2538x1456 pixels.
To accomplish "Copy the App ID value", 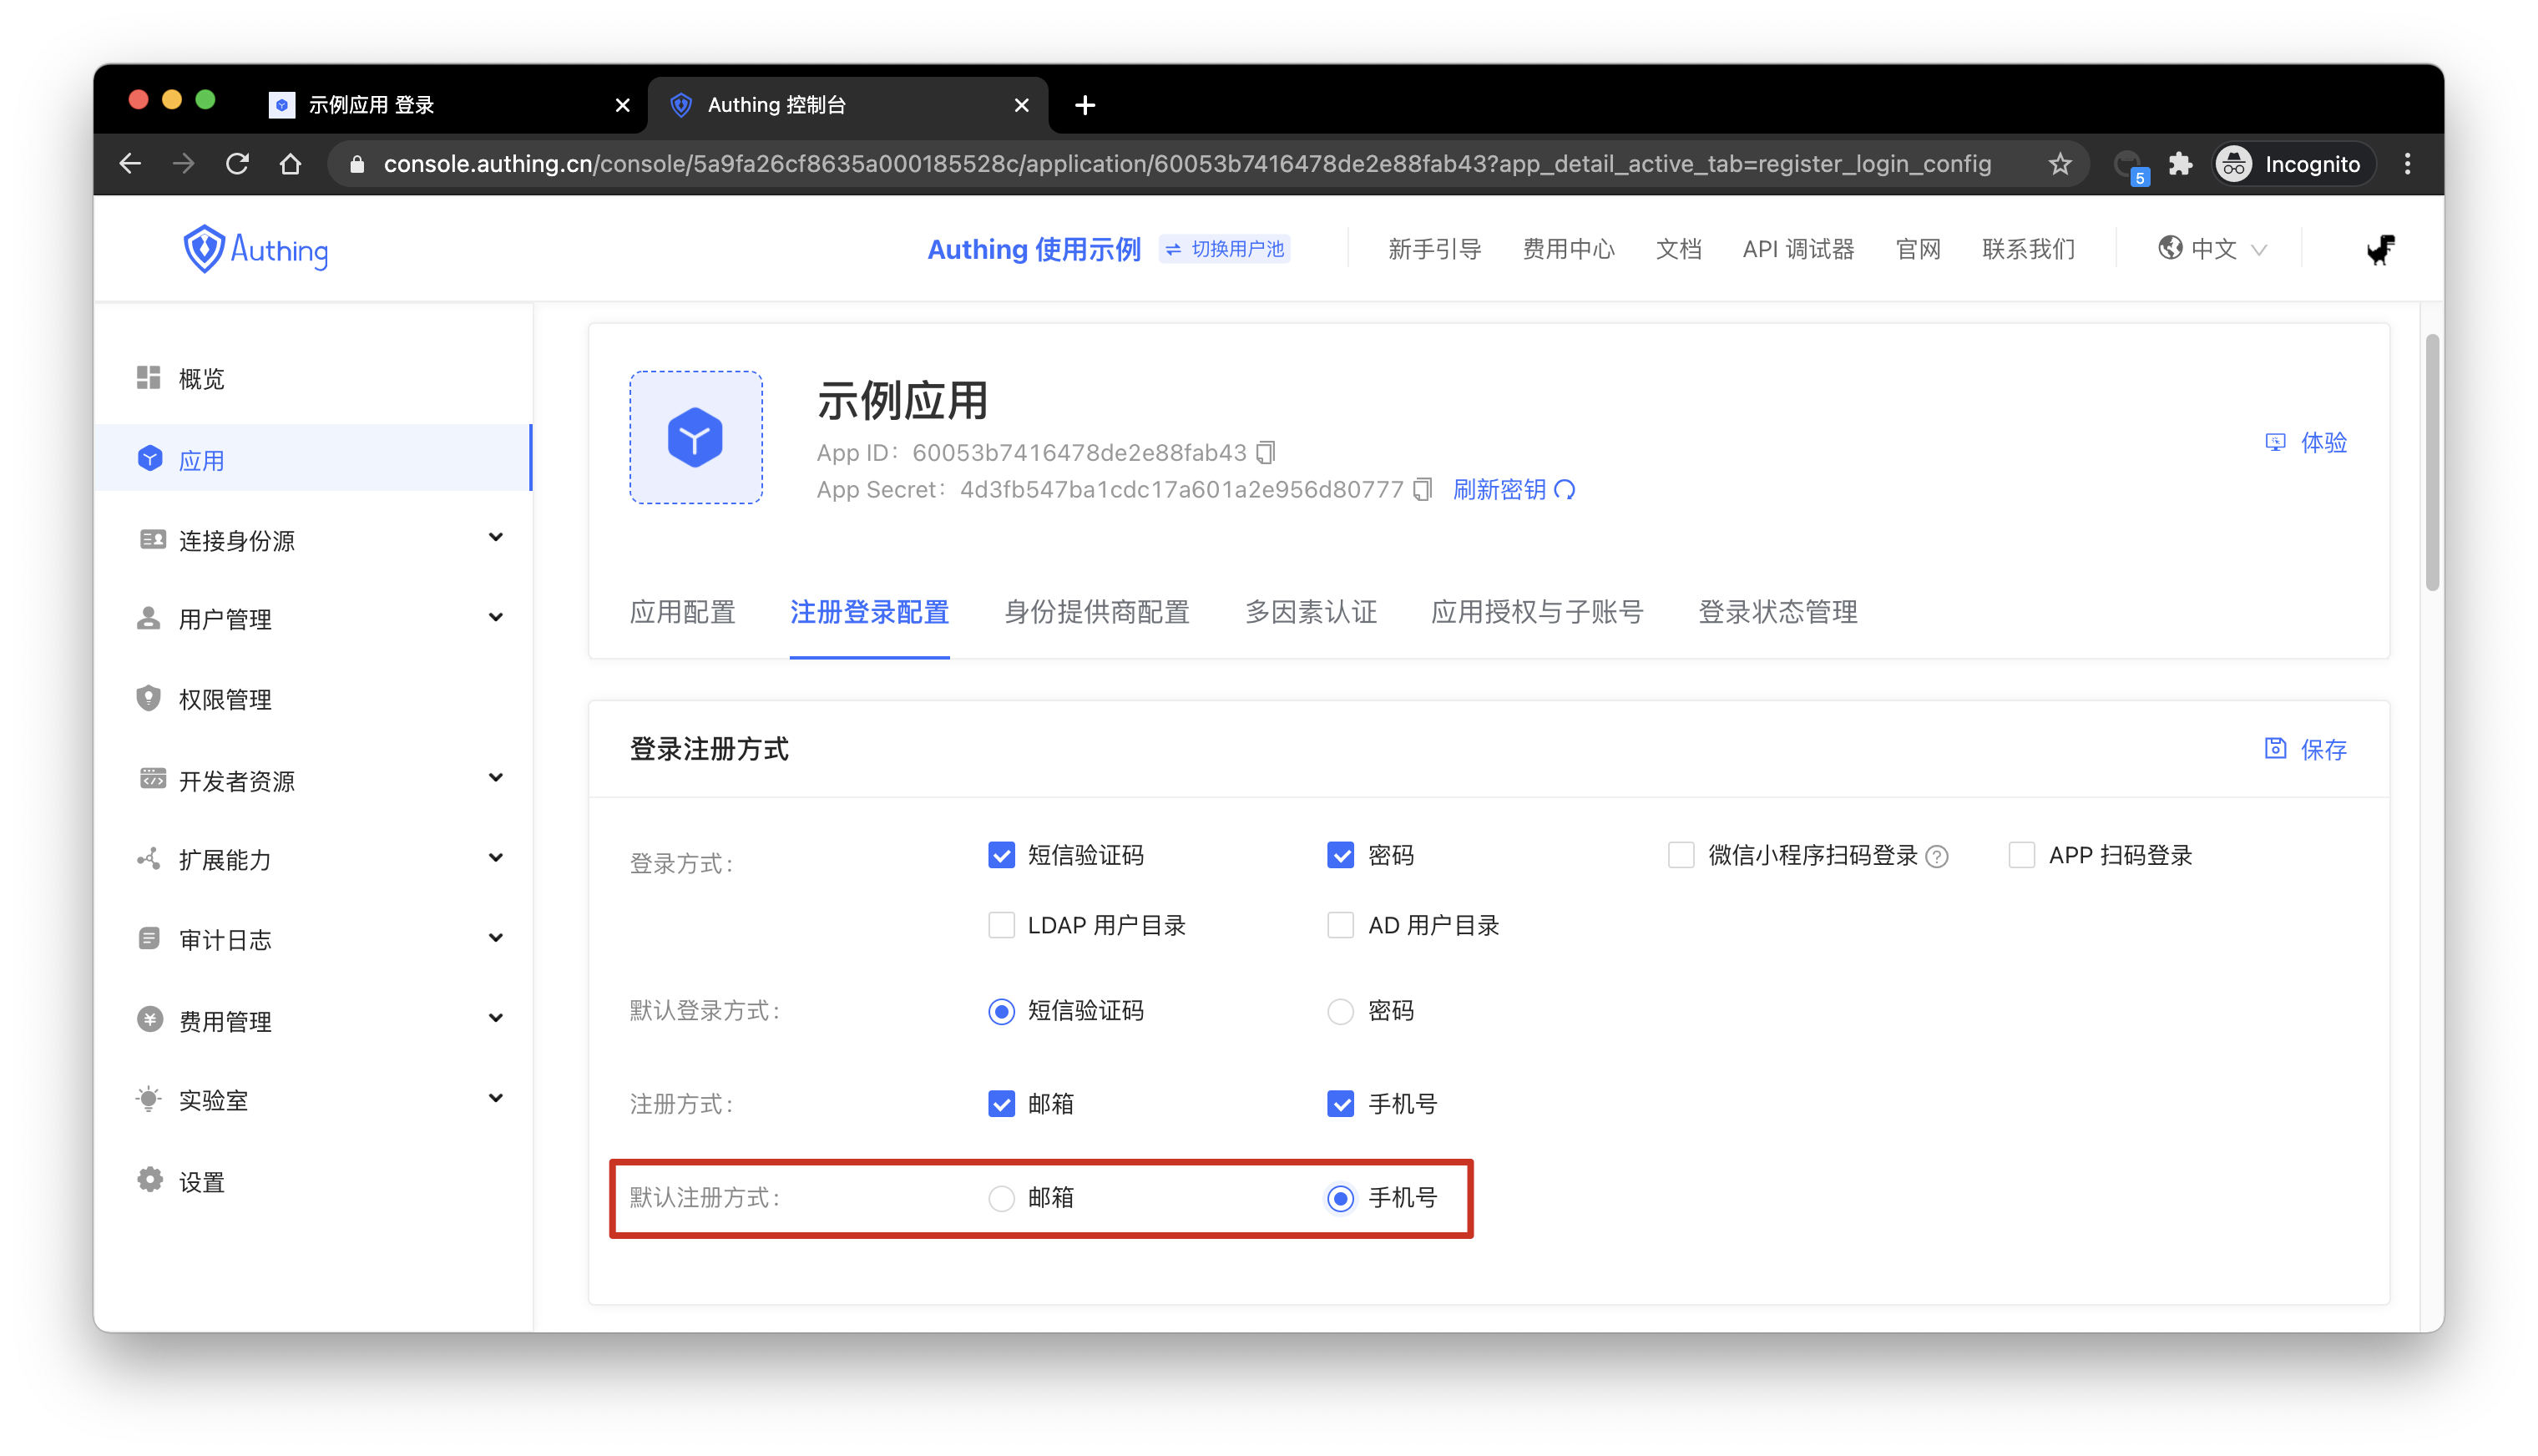I will pyautogui.click(x=1266, y=453).
